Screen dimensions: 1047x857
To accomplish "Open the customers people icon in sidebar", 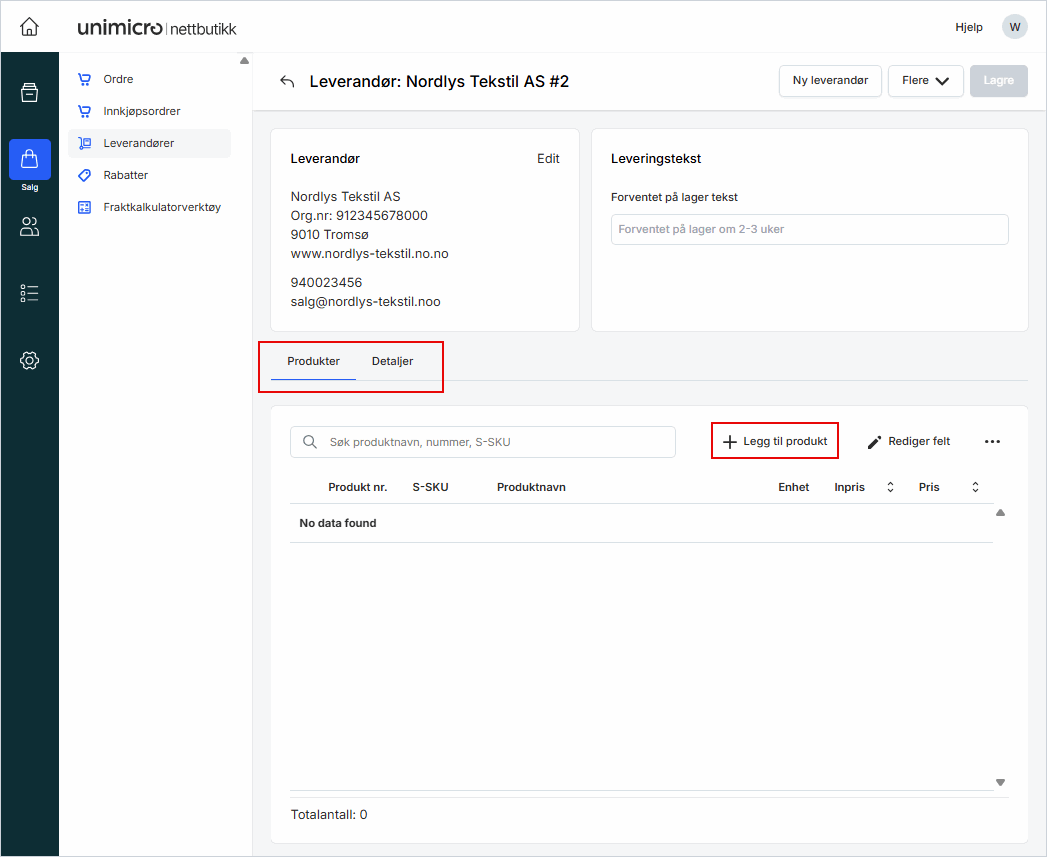I will [29, 227].
